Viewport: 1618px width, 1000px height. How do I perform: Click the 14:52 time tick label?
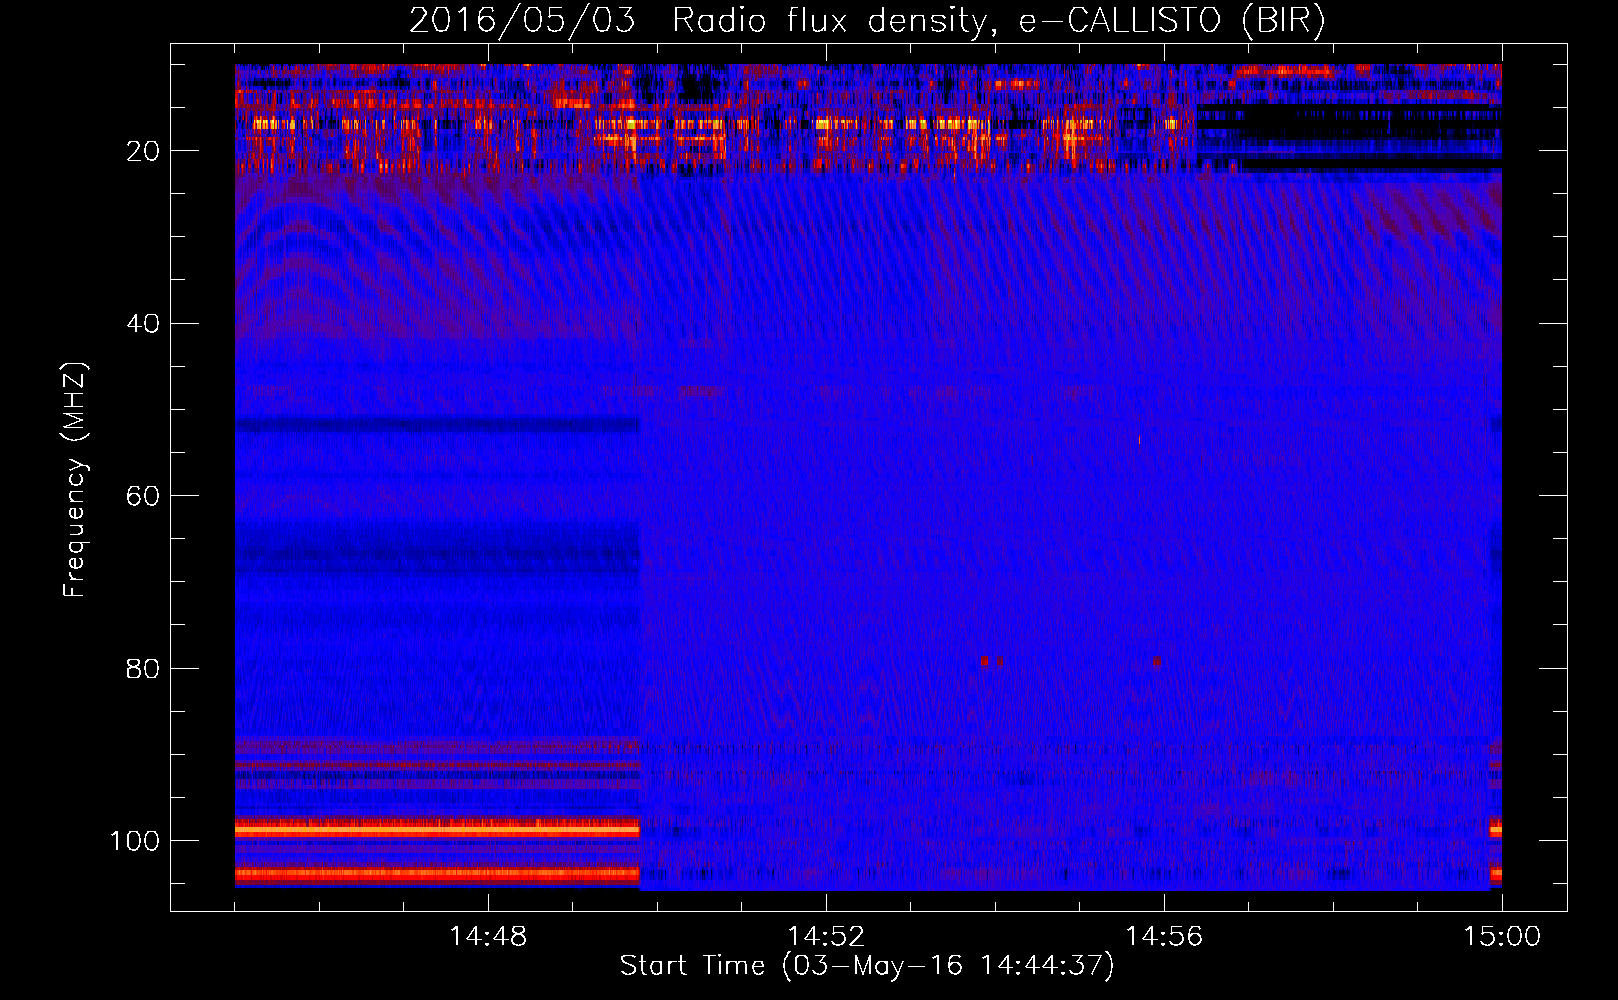tap(826, 937)
